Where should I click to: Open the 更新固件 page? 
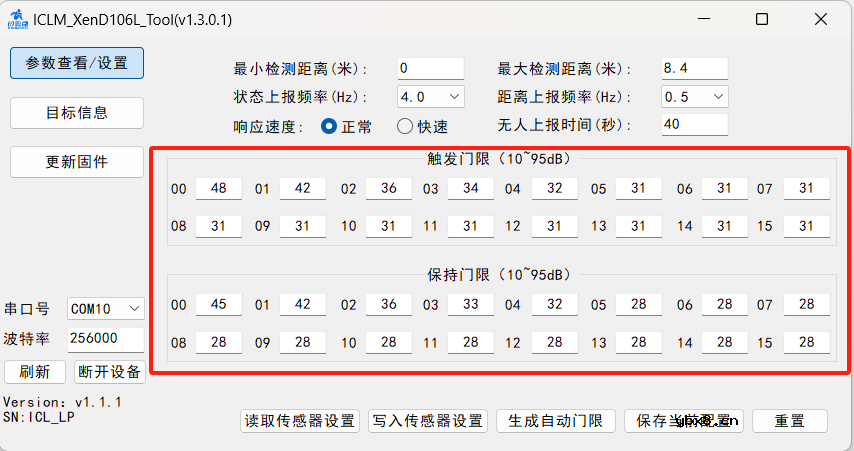pos(77,162)
